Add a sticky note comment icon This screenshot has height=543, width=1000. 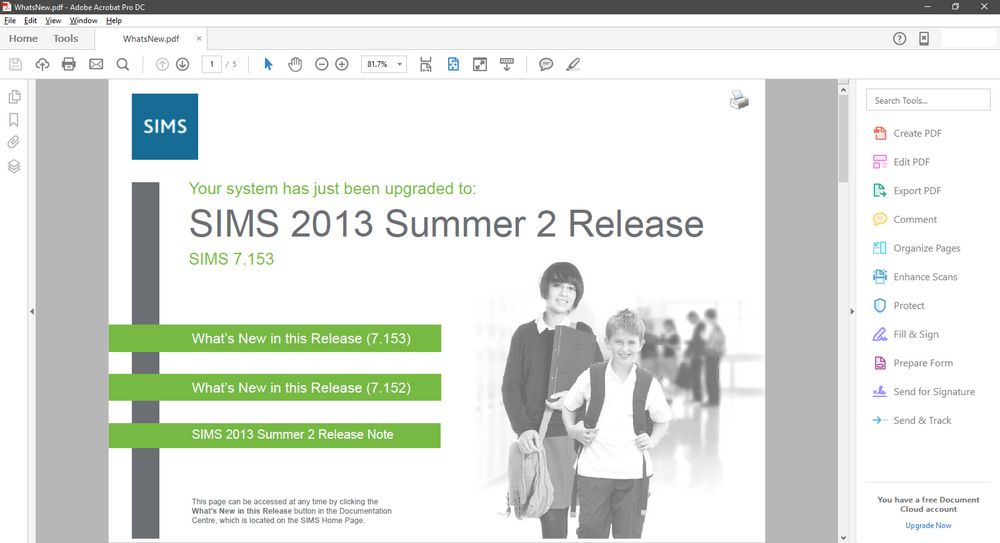pos(546,64)
